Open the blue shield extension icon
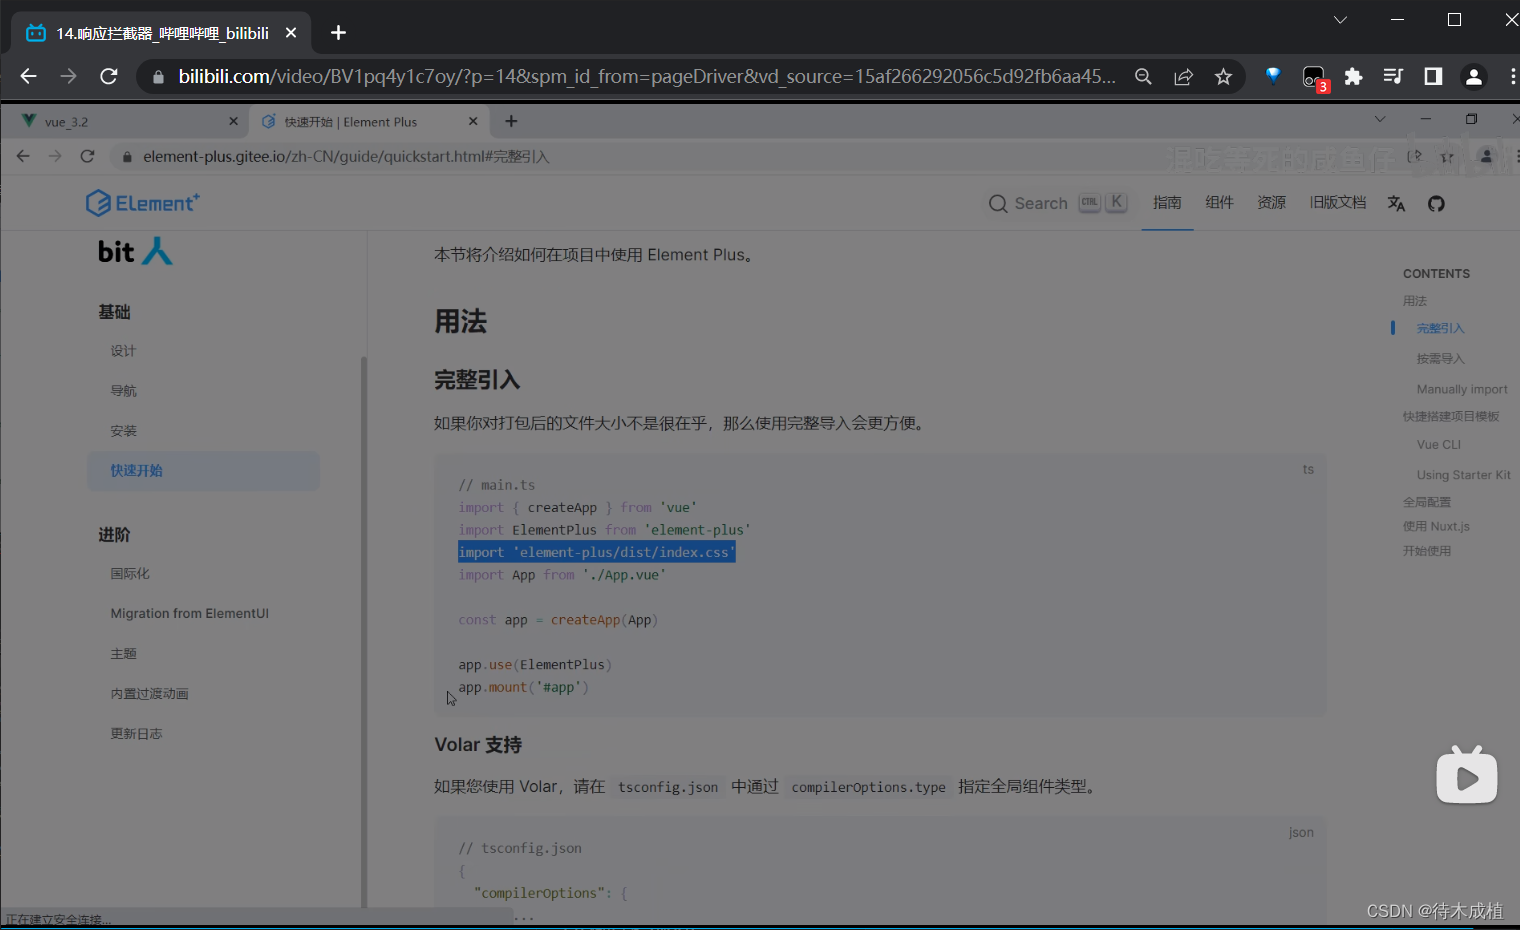 pyautogui.click(x=1273, y=76)
